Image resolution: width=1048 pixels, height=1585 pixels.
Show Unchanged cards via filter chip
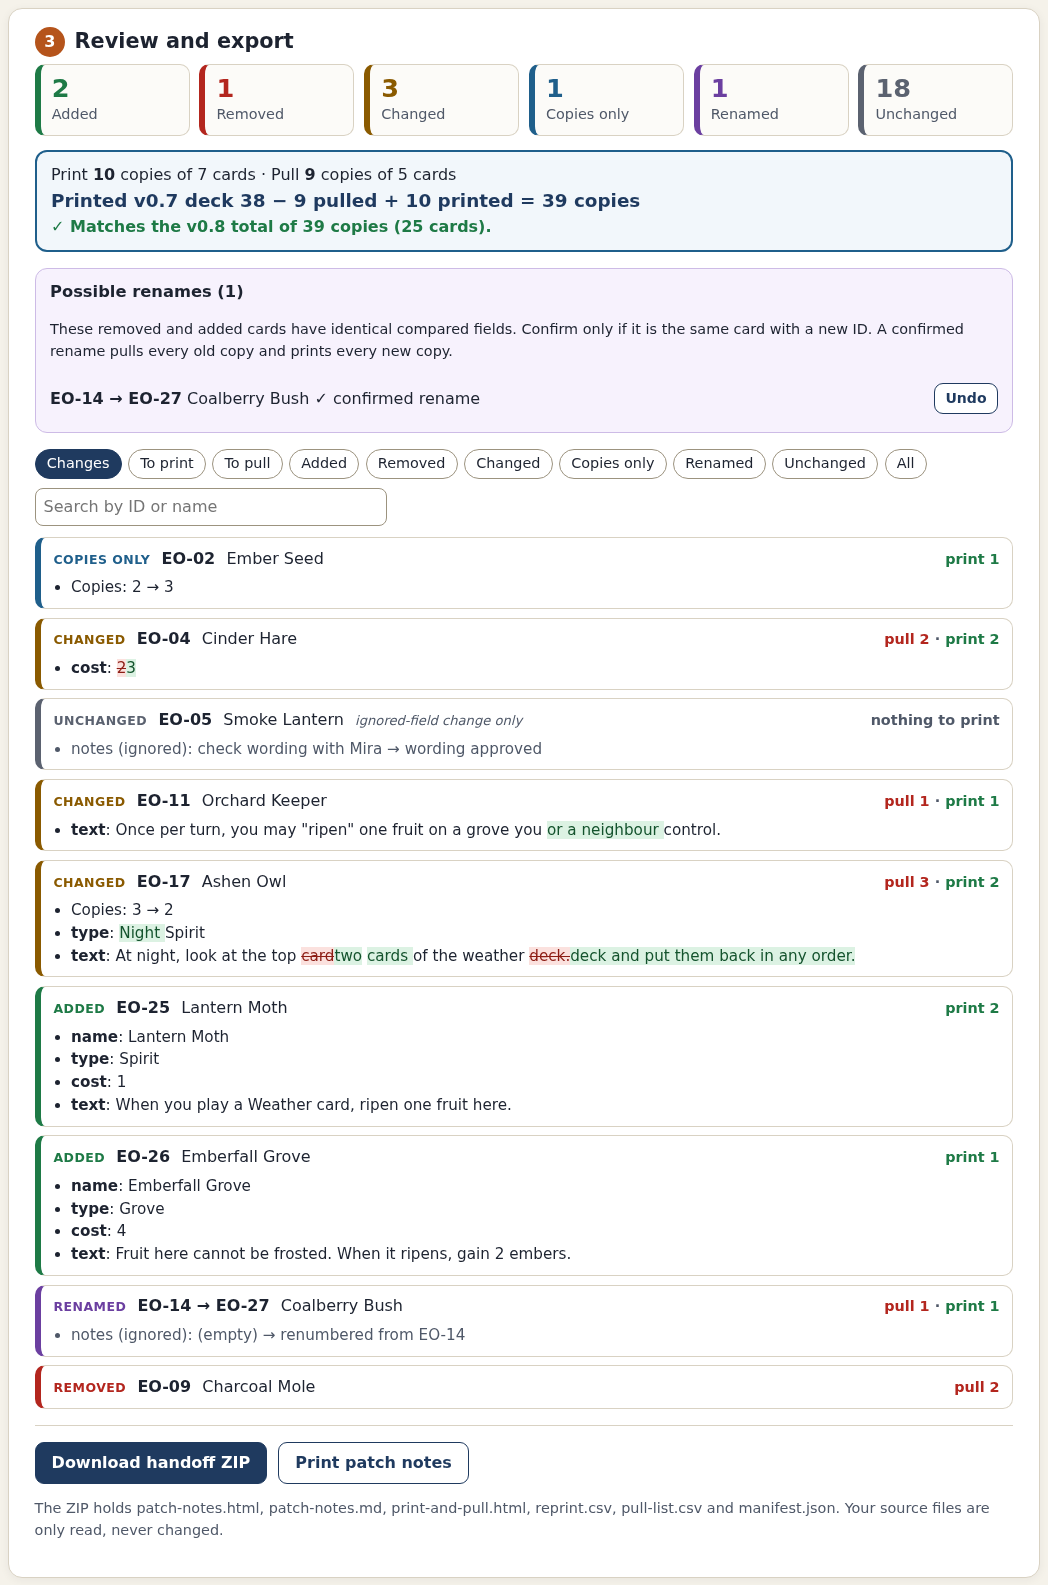coord(825,464)
